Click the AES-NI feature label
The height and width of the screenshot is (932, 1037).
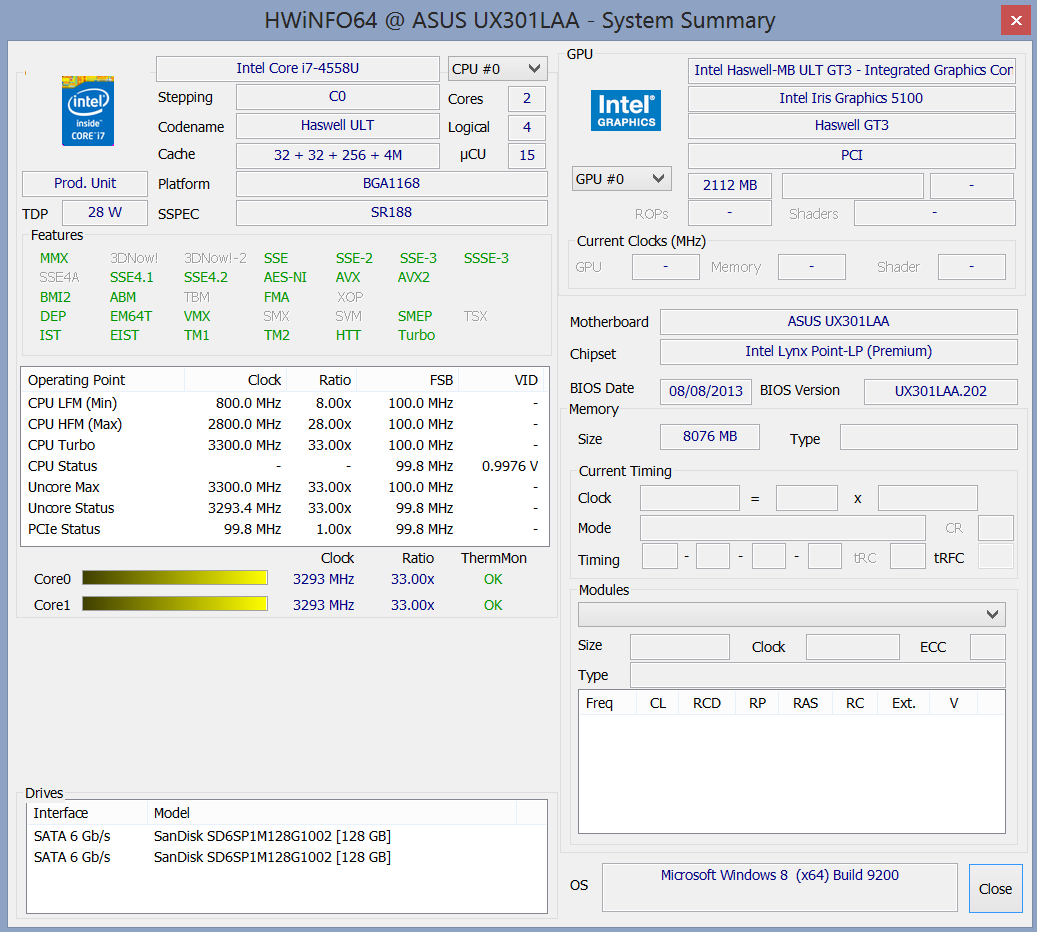pos(285,277)
